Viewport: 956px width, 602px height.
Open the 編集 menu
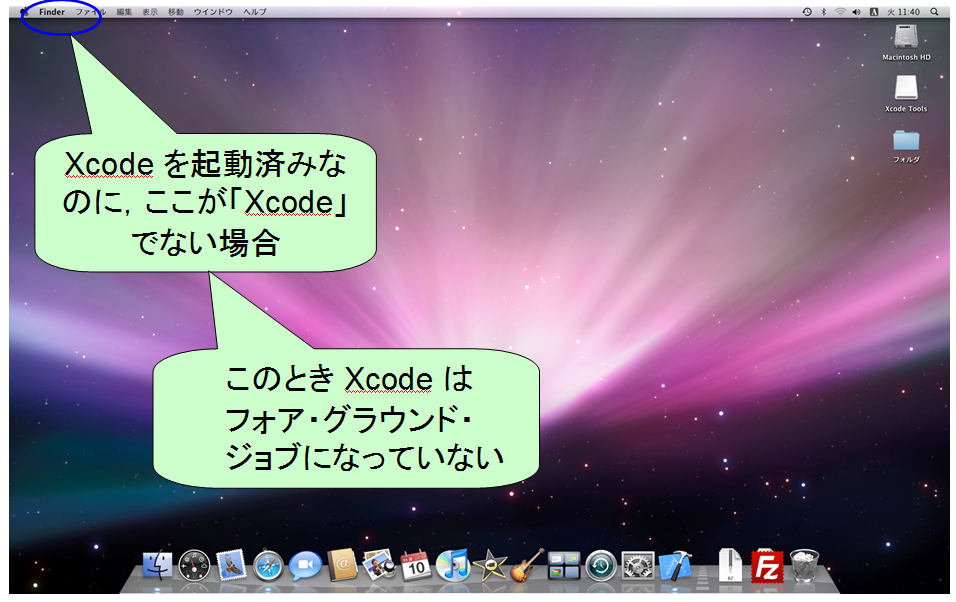coord(124,12)
